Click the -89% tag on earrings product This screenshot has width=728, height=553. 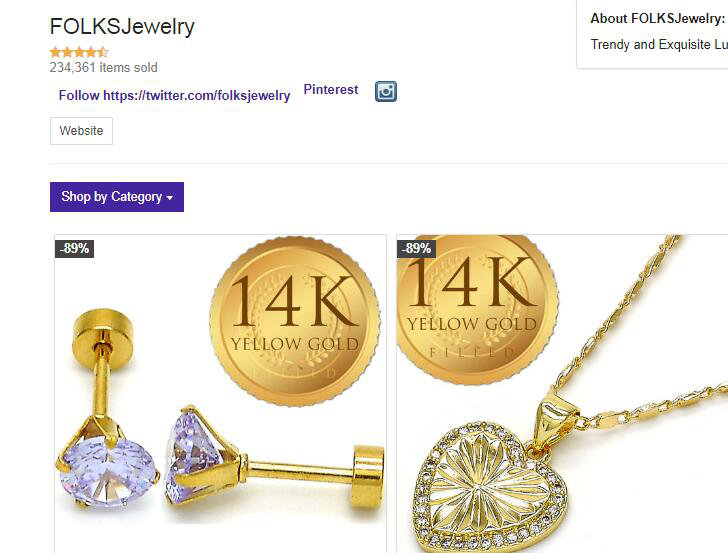coord(75,248)
